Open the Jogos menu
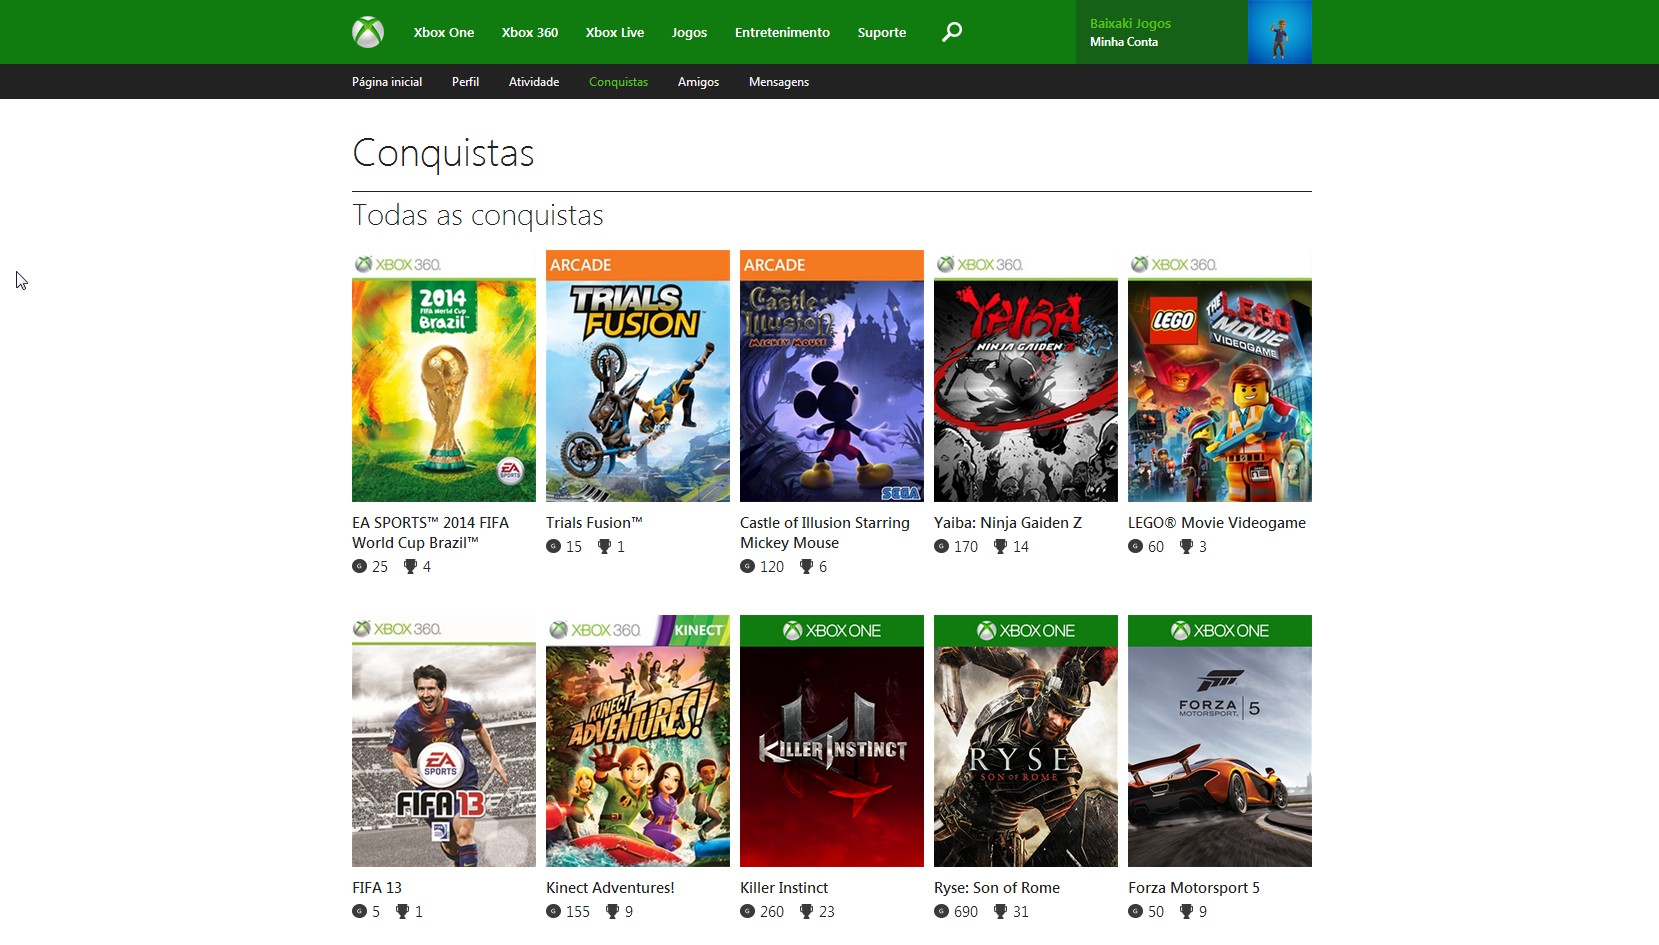 click(689, 32)
